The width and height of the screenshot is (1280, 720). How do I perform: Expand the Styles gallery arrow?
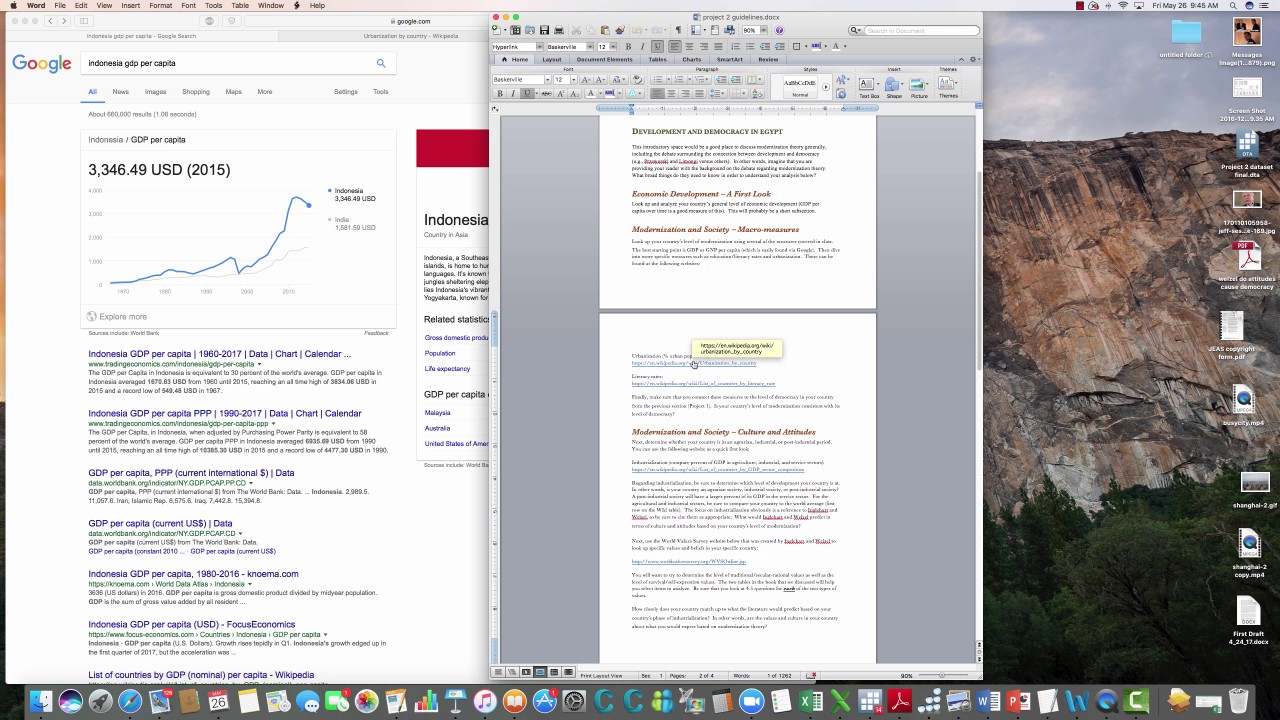coord(826,87)
